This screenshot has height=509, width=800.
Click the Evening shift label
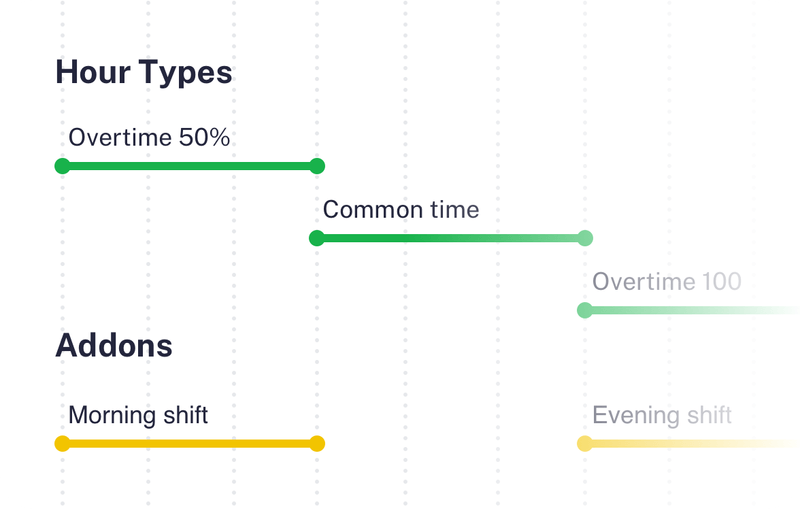pos(661,415)
